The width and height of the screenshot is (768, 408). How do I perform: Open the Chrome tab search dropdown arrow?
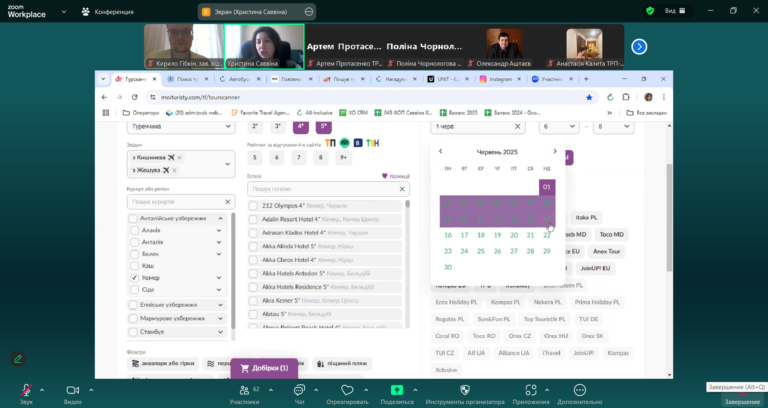pos(103,79)
